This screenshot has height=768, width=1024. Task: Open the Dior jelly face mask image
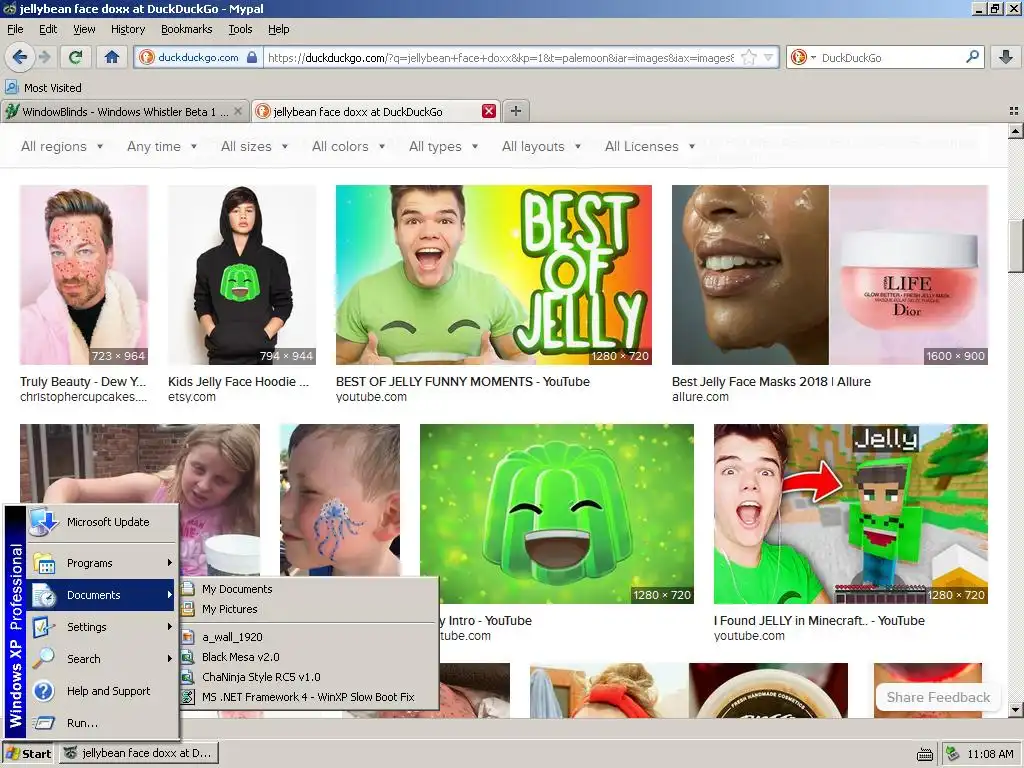pyautogui.click(x=830, y=275)
